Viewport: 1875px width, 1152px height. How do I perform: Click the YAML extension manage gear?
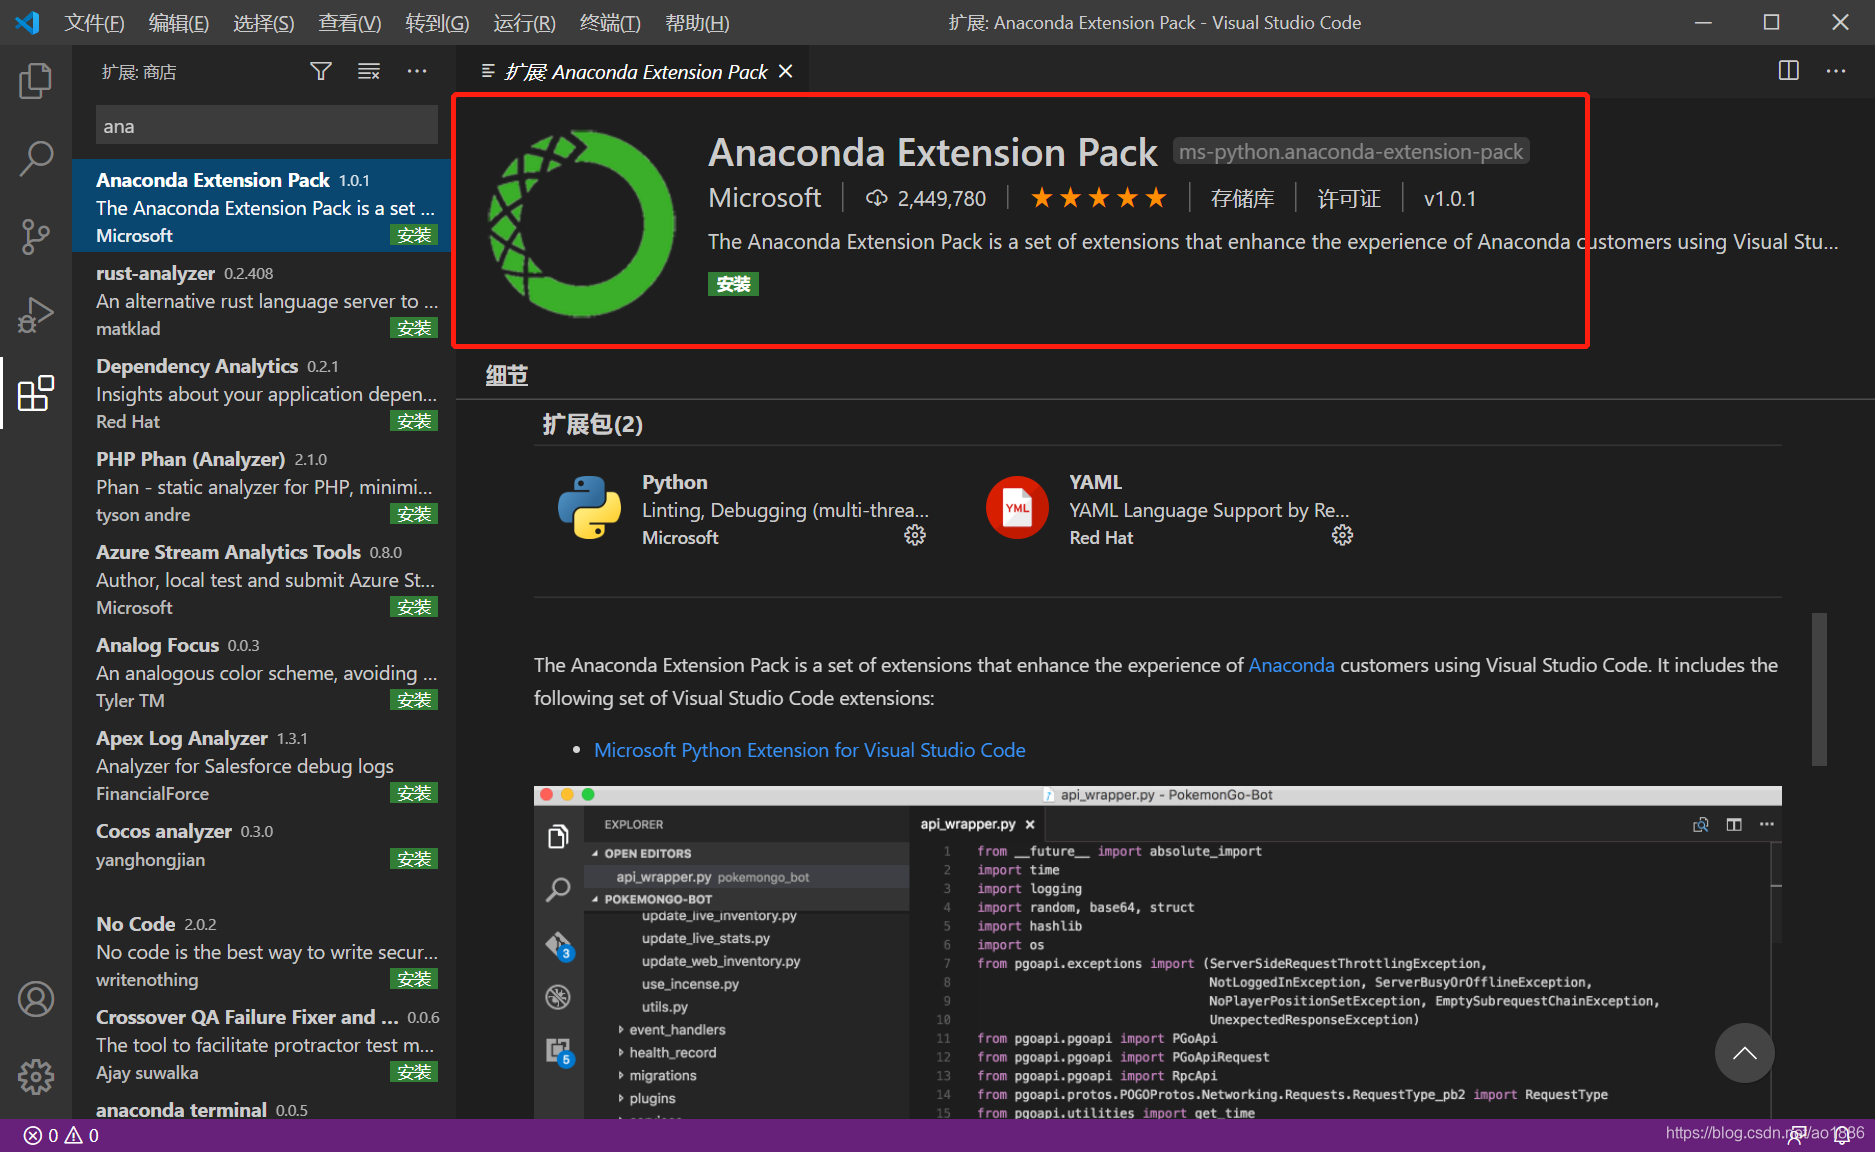point(1342,536)
